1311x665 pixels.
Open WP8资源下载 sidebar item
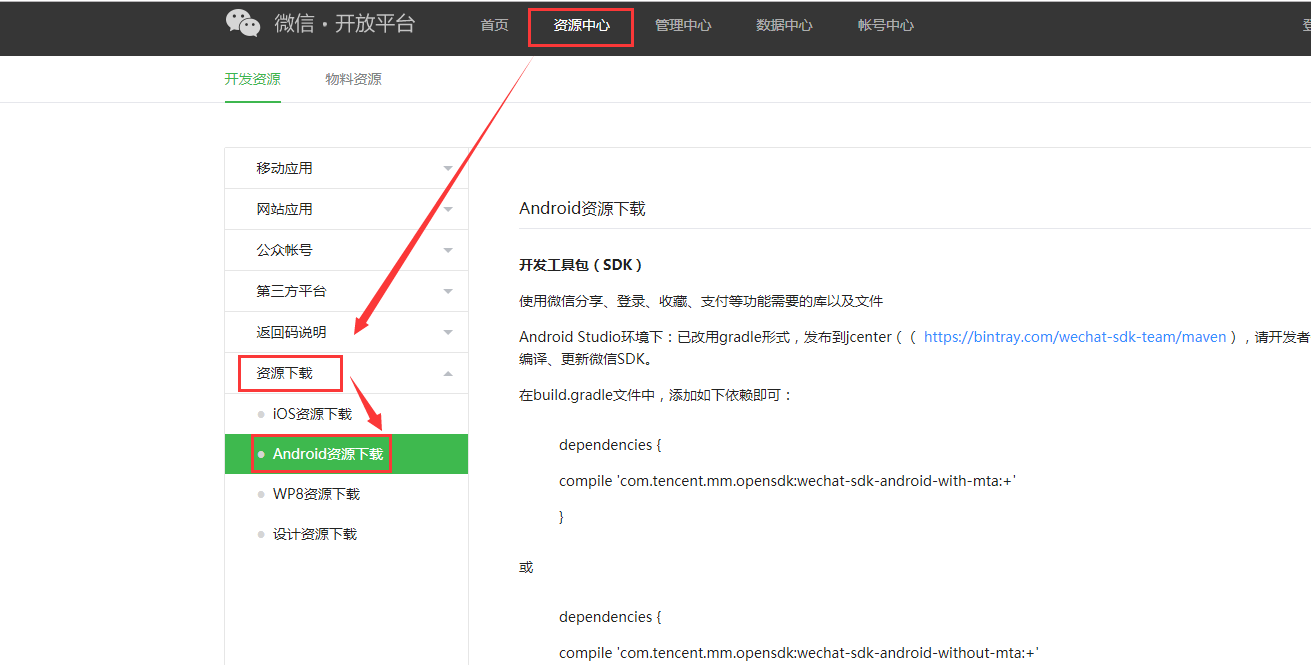346,494
